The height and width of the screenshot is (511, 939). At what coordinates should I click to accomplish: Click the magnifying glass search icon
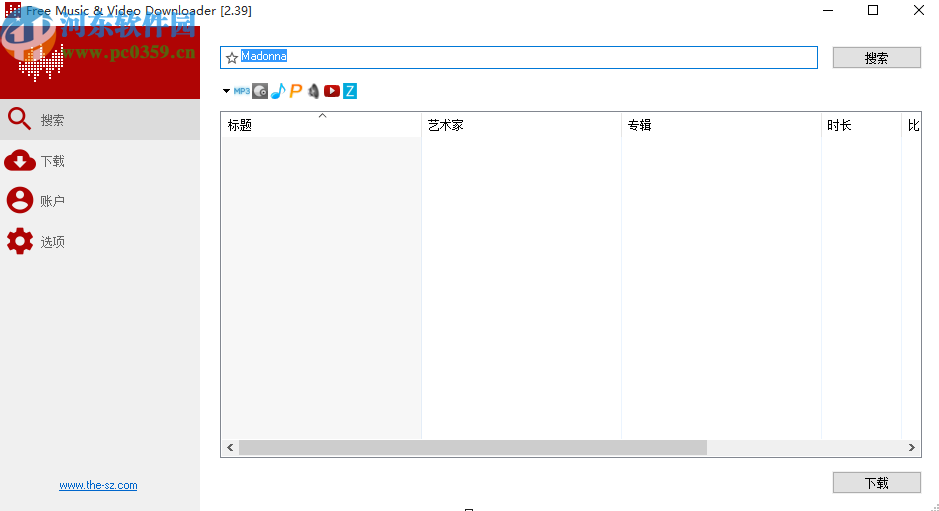point(19,119)
